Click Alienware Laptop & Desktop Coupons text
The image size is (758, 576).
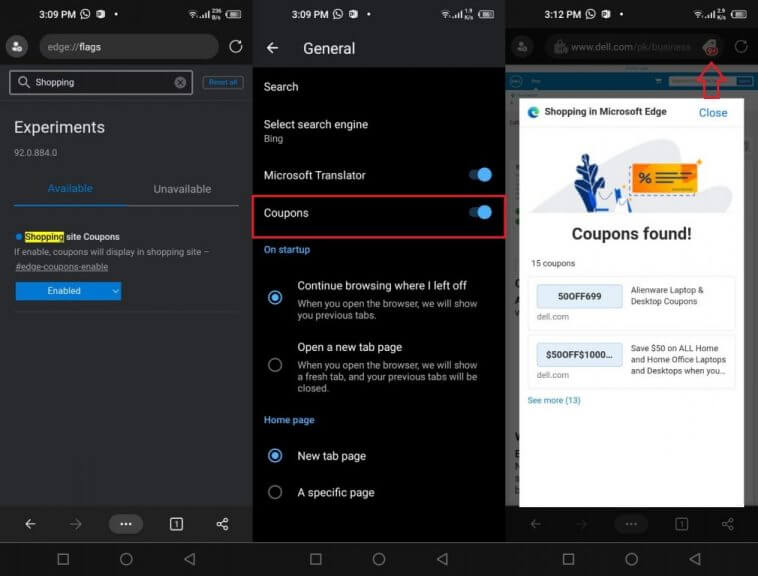[x=667, y=295]
